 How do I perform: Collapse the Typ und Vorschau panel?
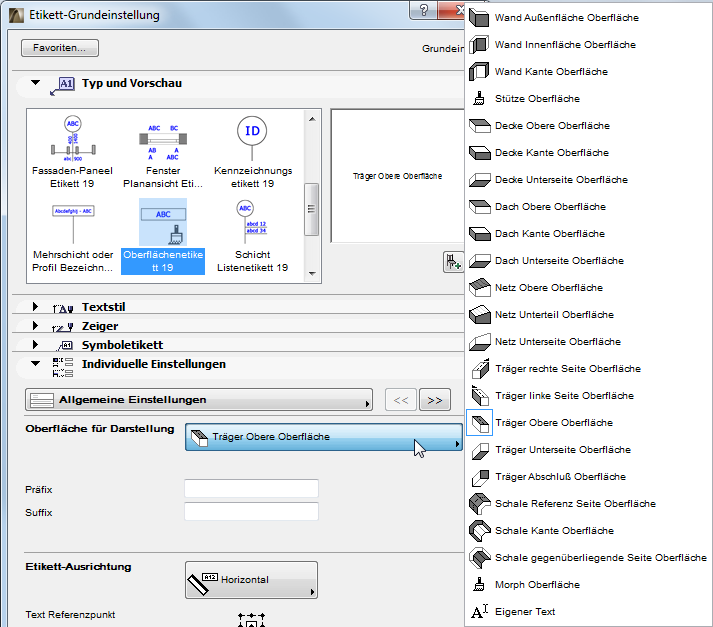tap(35, 83)
